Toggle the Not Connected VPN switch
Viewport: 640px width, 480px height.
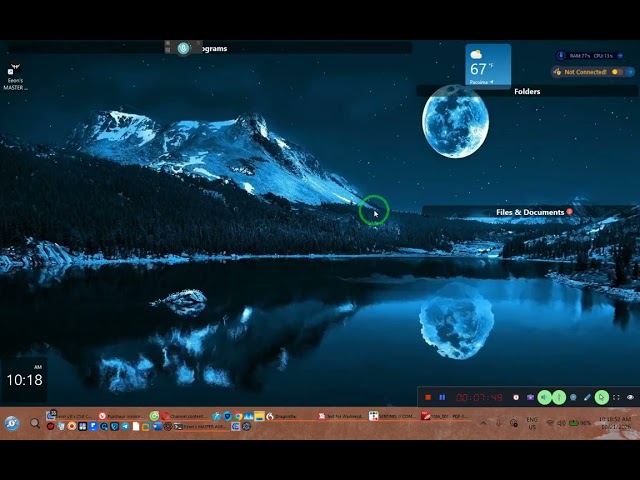tap(617, 72)
